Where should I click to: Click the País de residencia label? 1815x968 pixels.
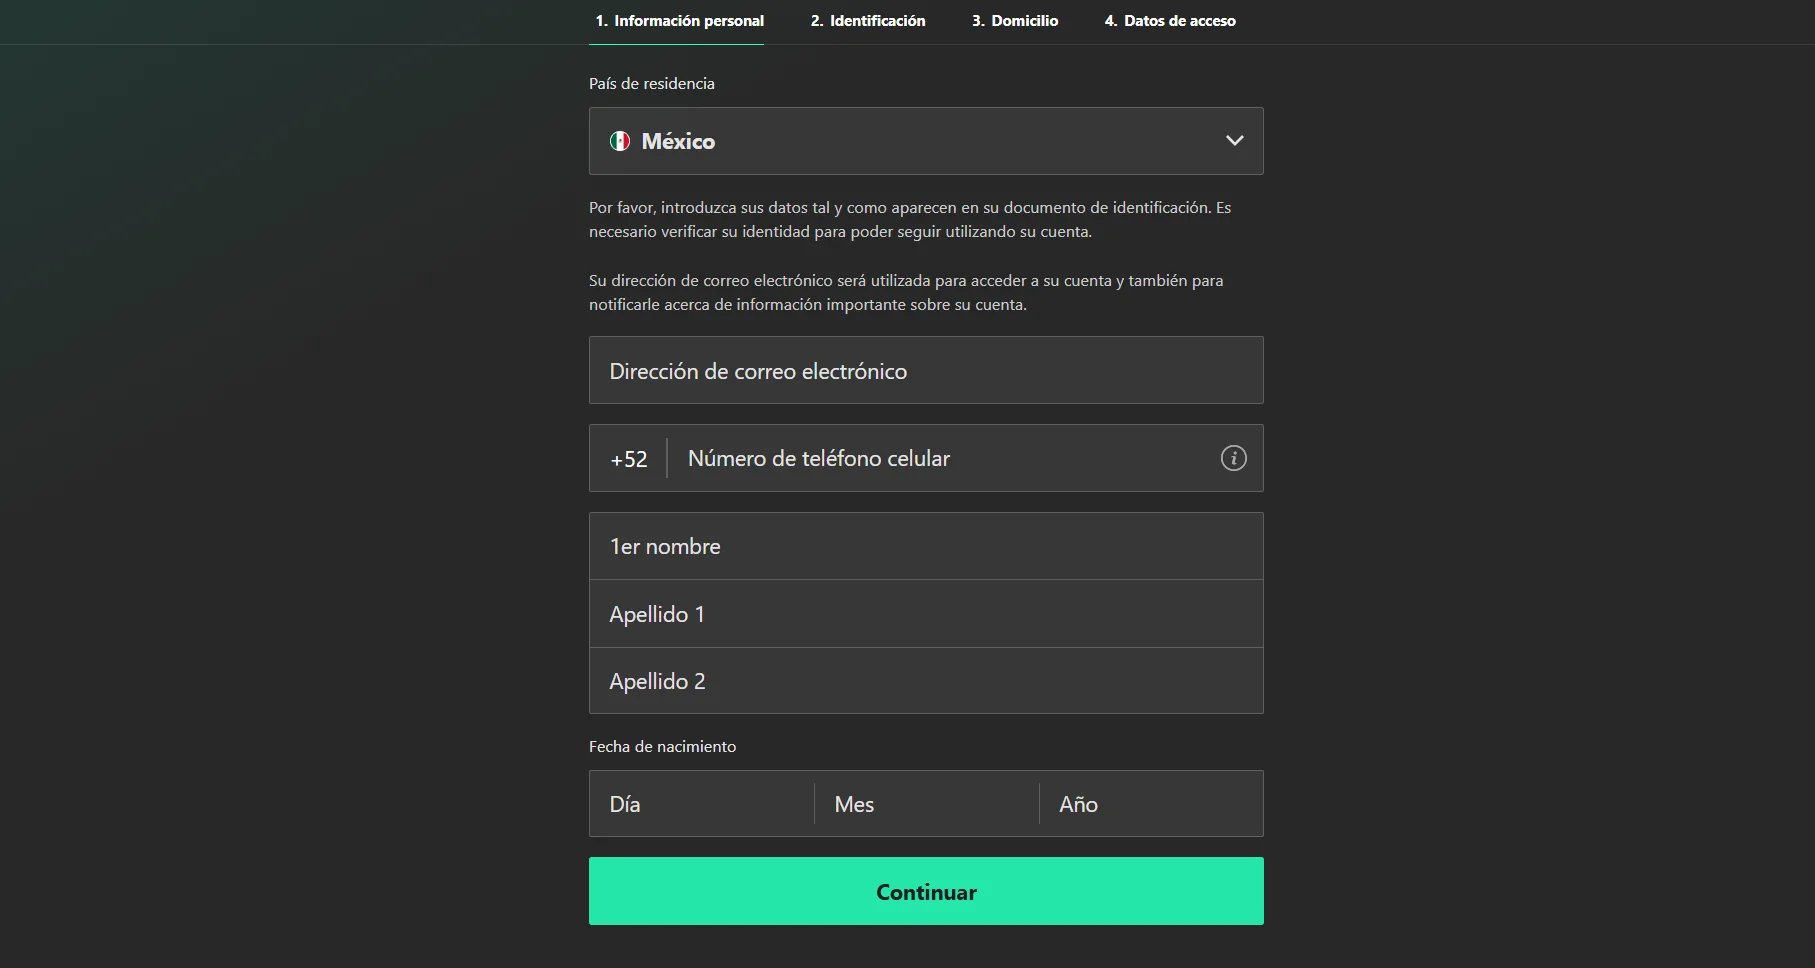click(652, 84)
